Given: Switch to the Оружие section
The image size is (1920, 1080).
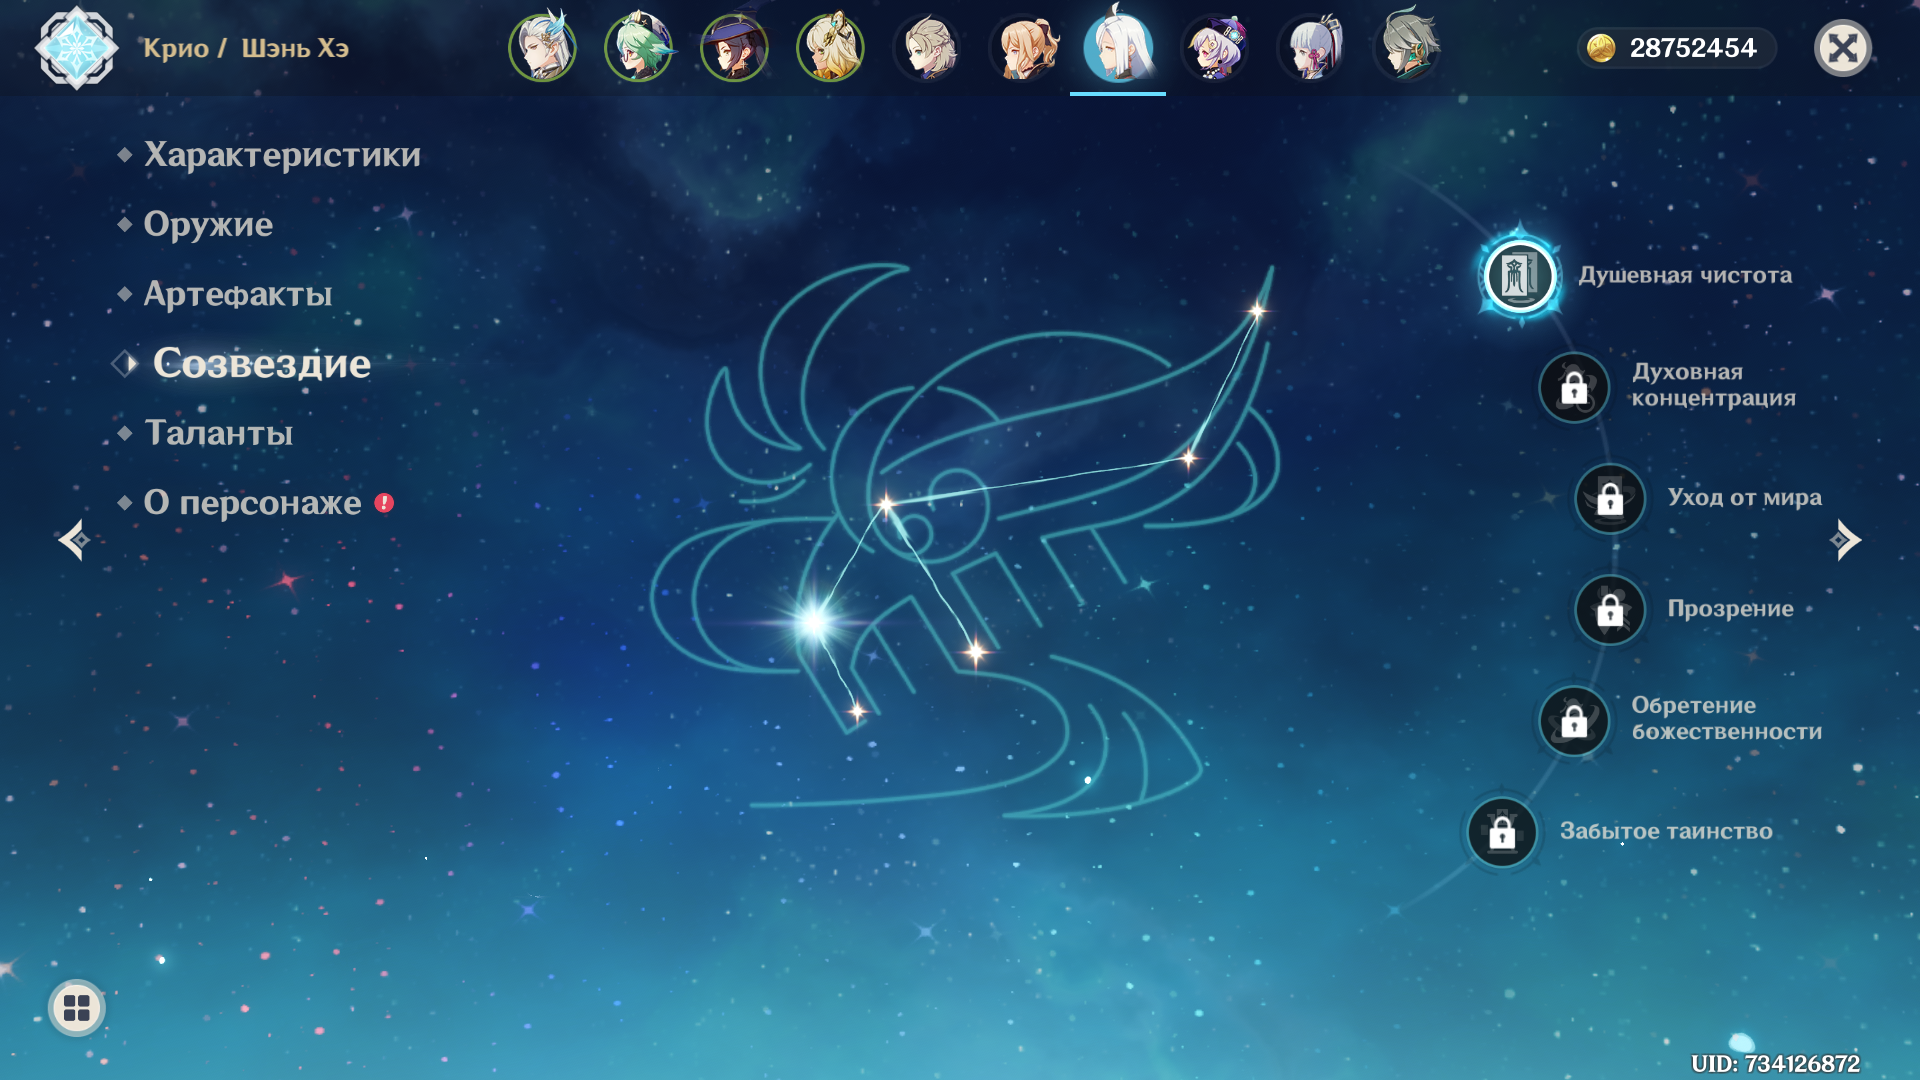Looking at the screenshot, I should tap(208, 225).
